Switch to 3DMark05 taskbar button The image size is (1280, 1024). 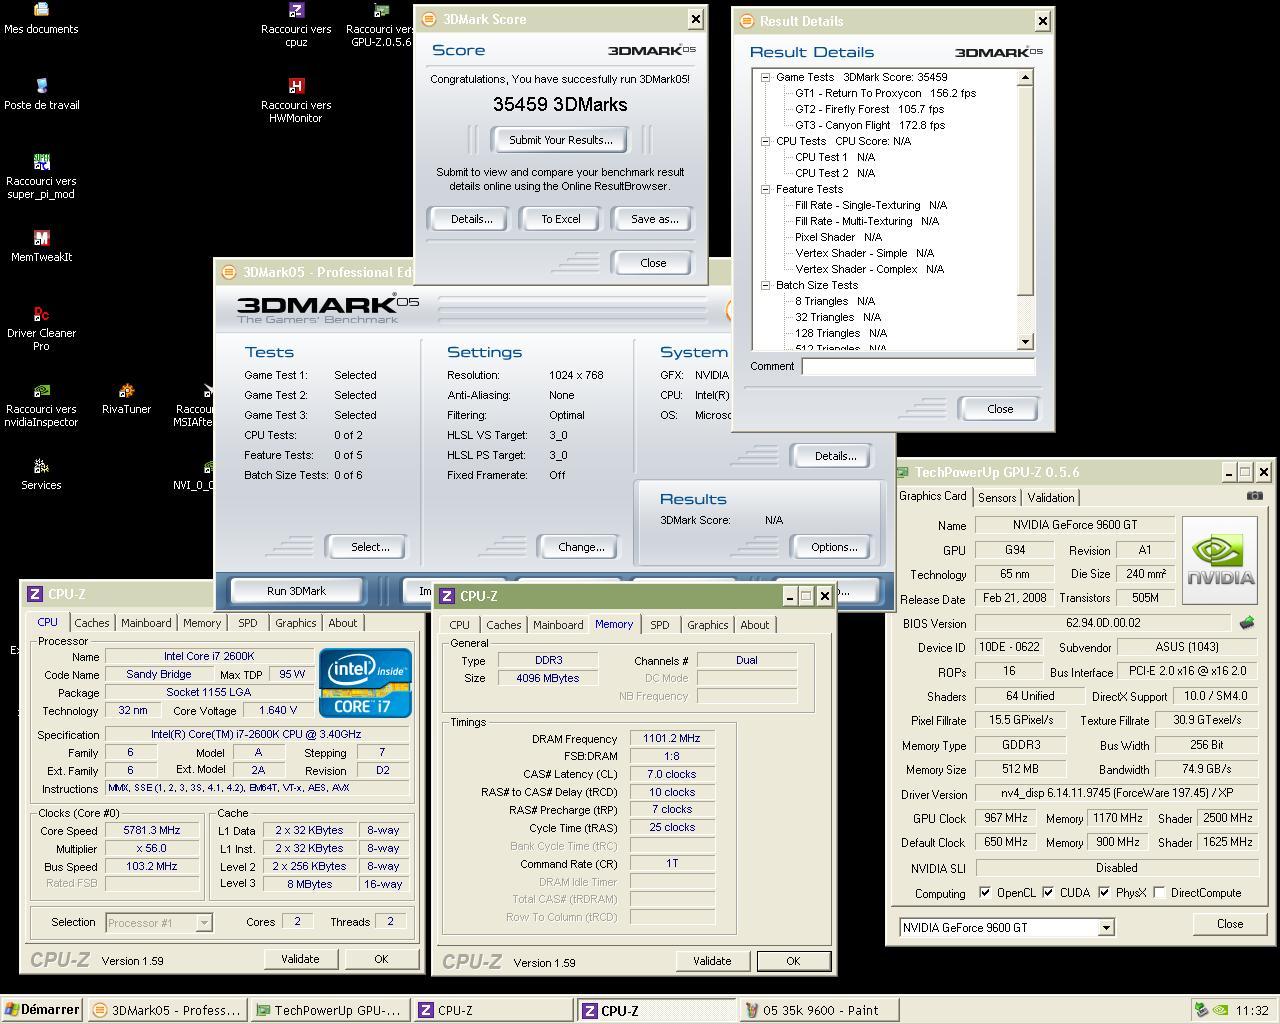167,1010
